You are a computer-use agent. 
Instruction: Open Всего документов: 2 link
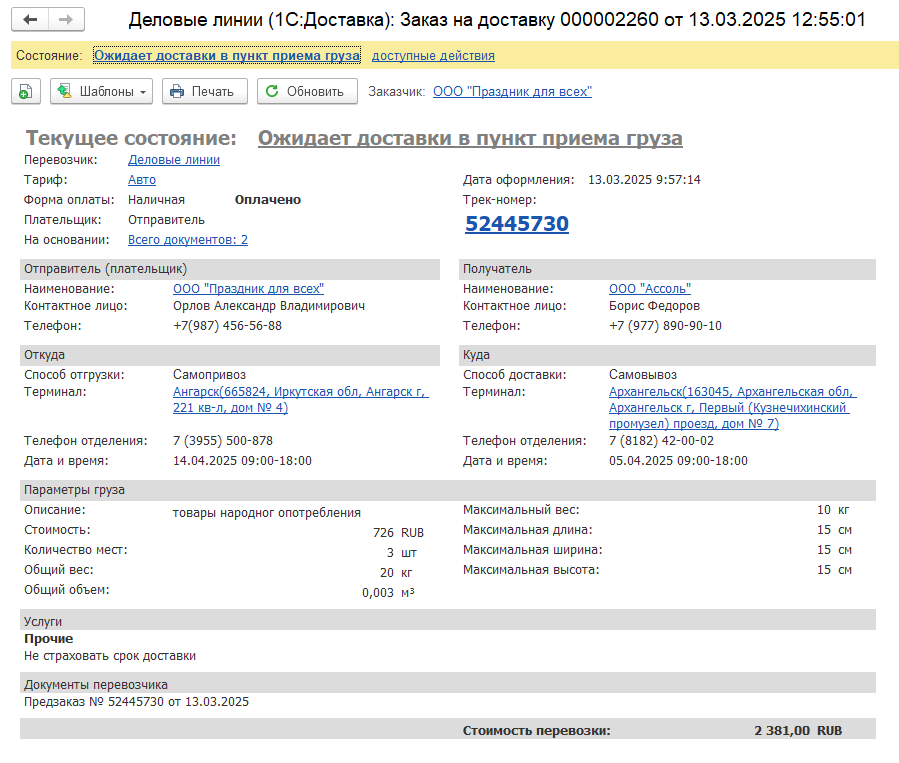187,240
